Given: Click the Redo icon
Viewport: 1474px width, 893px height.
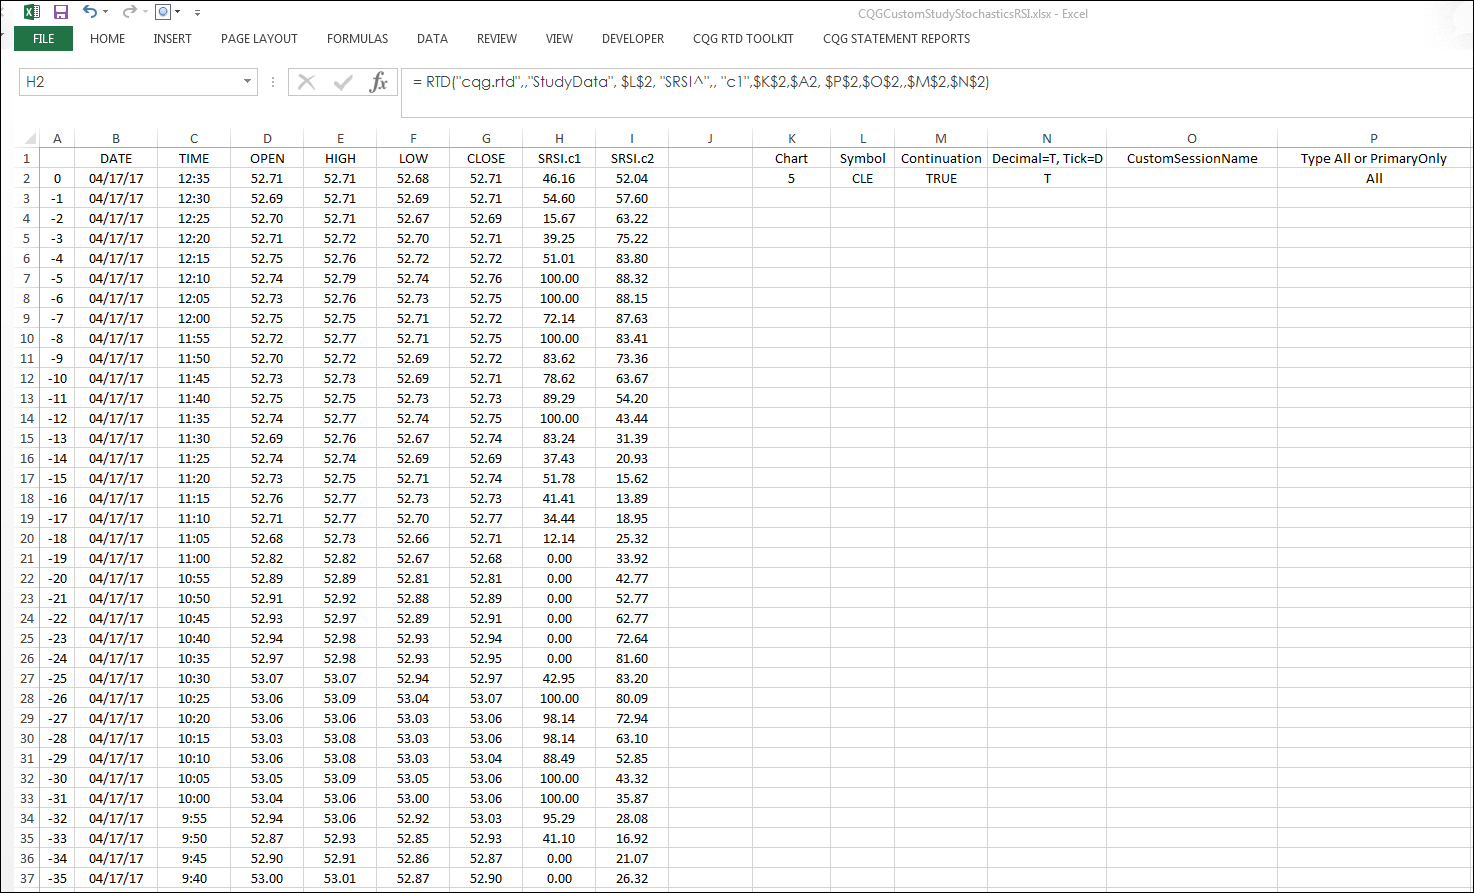Looking at the screenshot, I should [x=126, y=11].
